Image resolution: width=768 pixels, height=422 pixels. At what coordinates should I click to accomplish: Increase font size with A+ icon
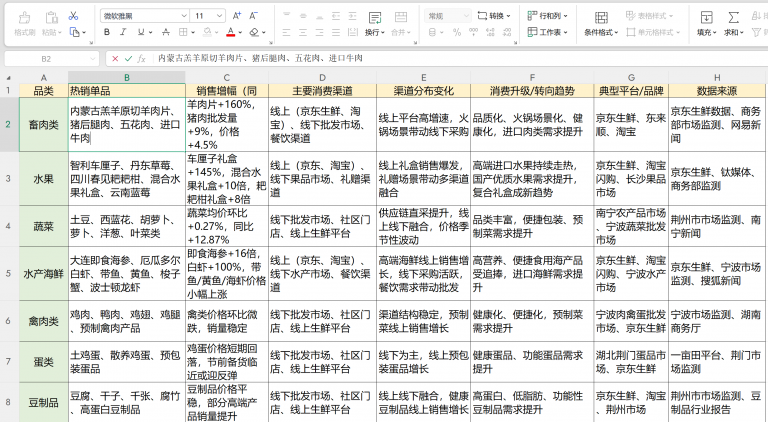237,16
